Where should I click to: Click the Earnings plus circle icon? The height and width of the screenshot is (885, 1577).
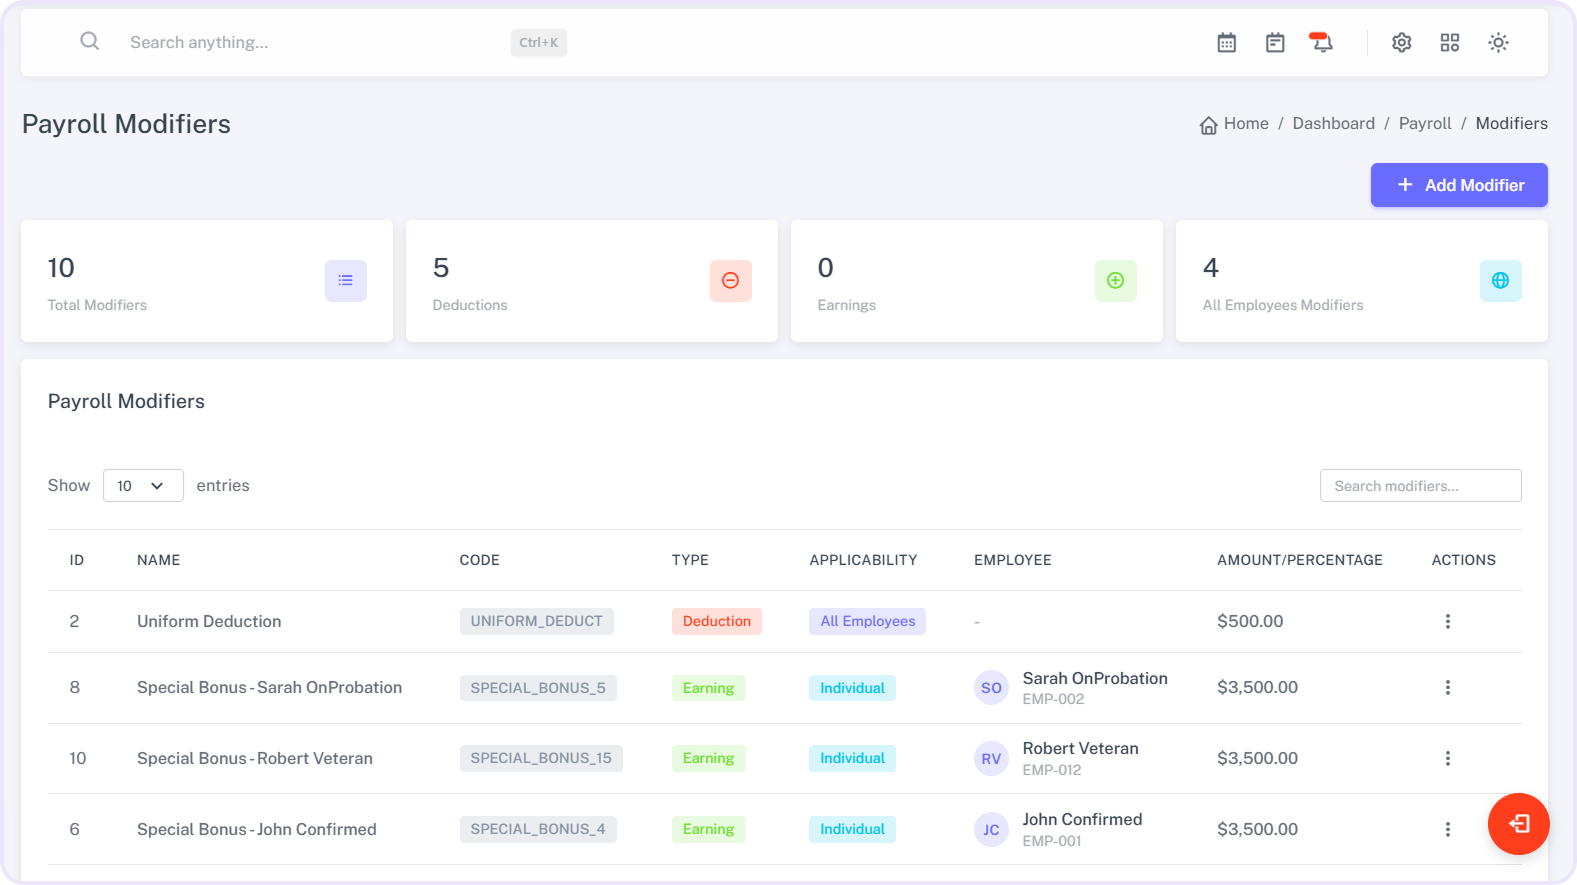pyautogui.click(x=1116, y=281)
